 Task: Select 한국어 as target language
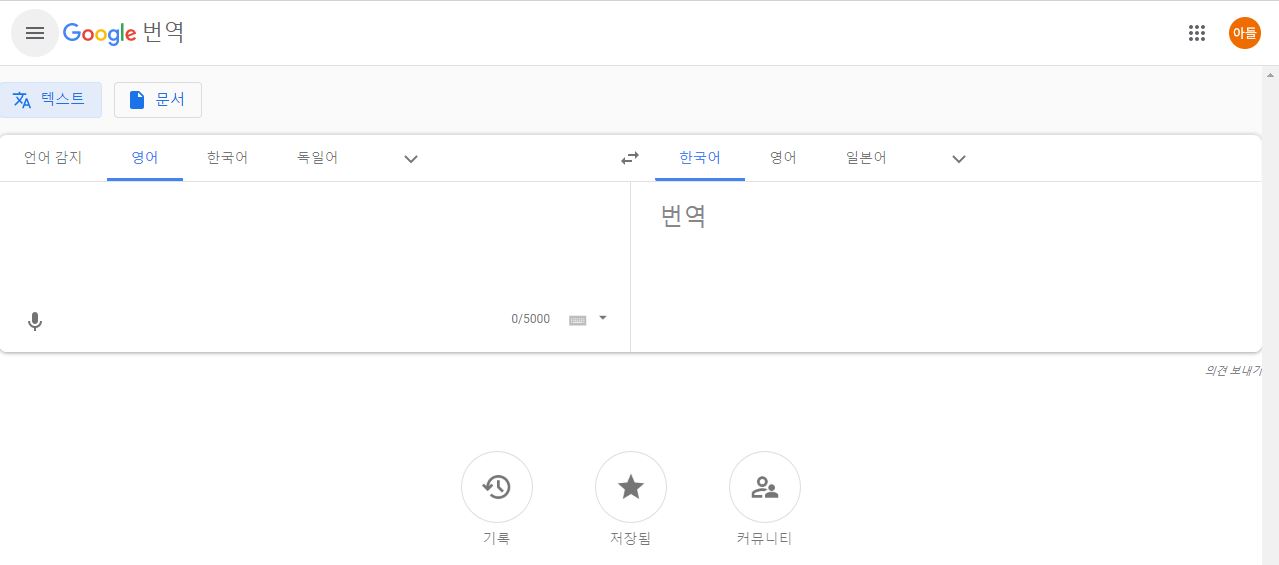(700, 158)
